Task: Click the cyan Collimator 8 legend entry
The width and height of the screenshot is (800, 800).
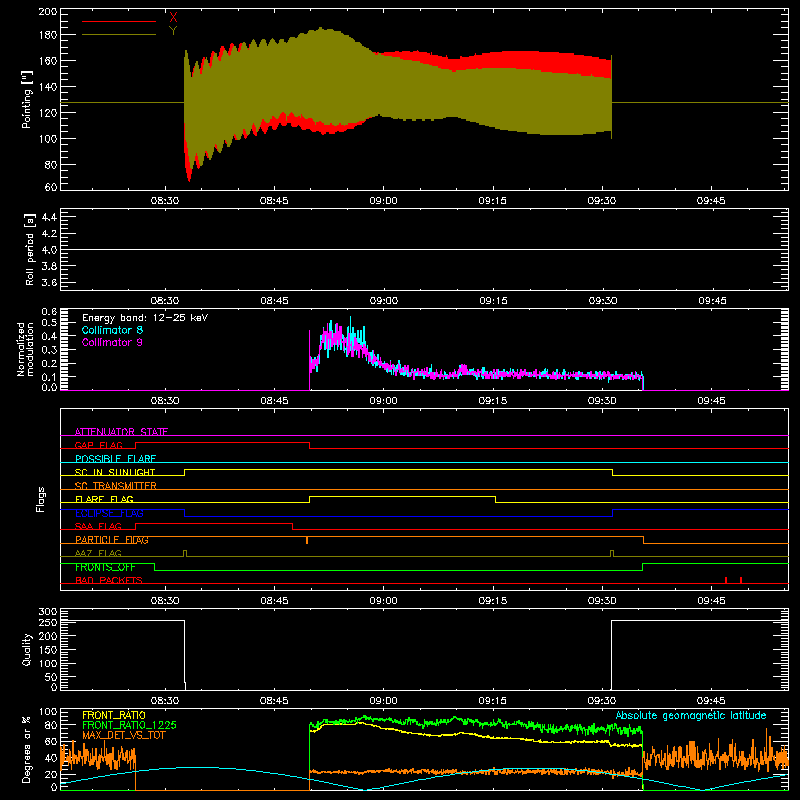Action: pos(112,330)
